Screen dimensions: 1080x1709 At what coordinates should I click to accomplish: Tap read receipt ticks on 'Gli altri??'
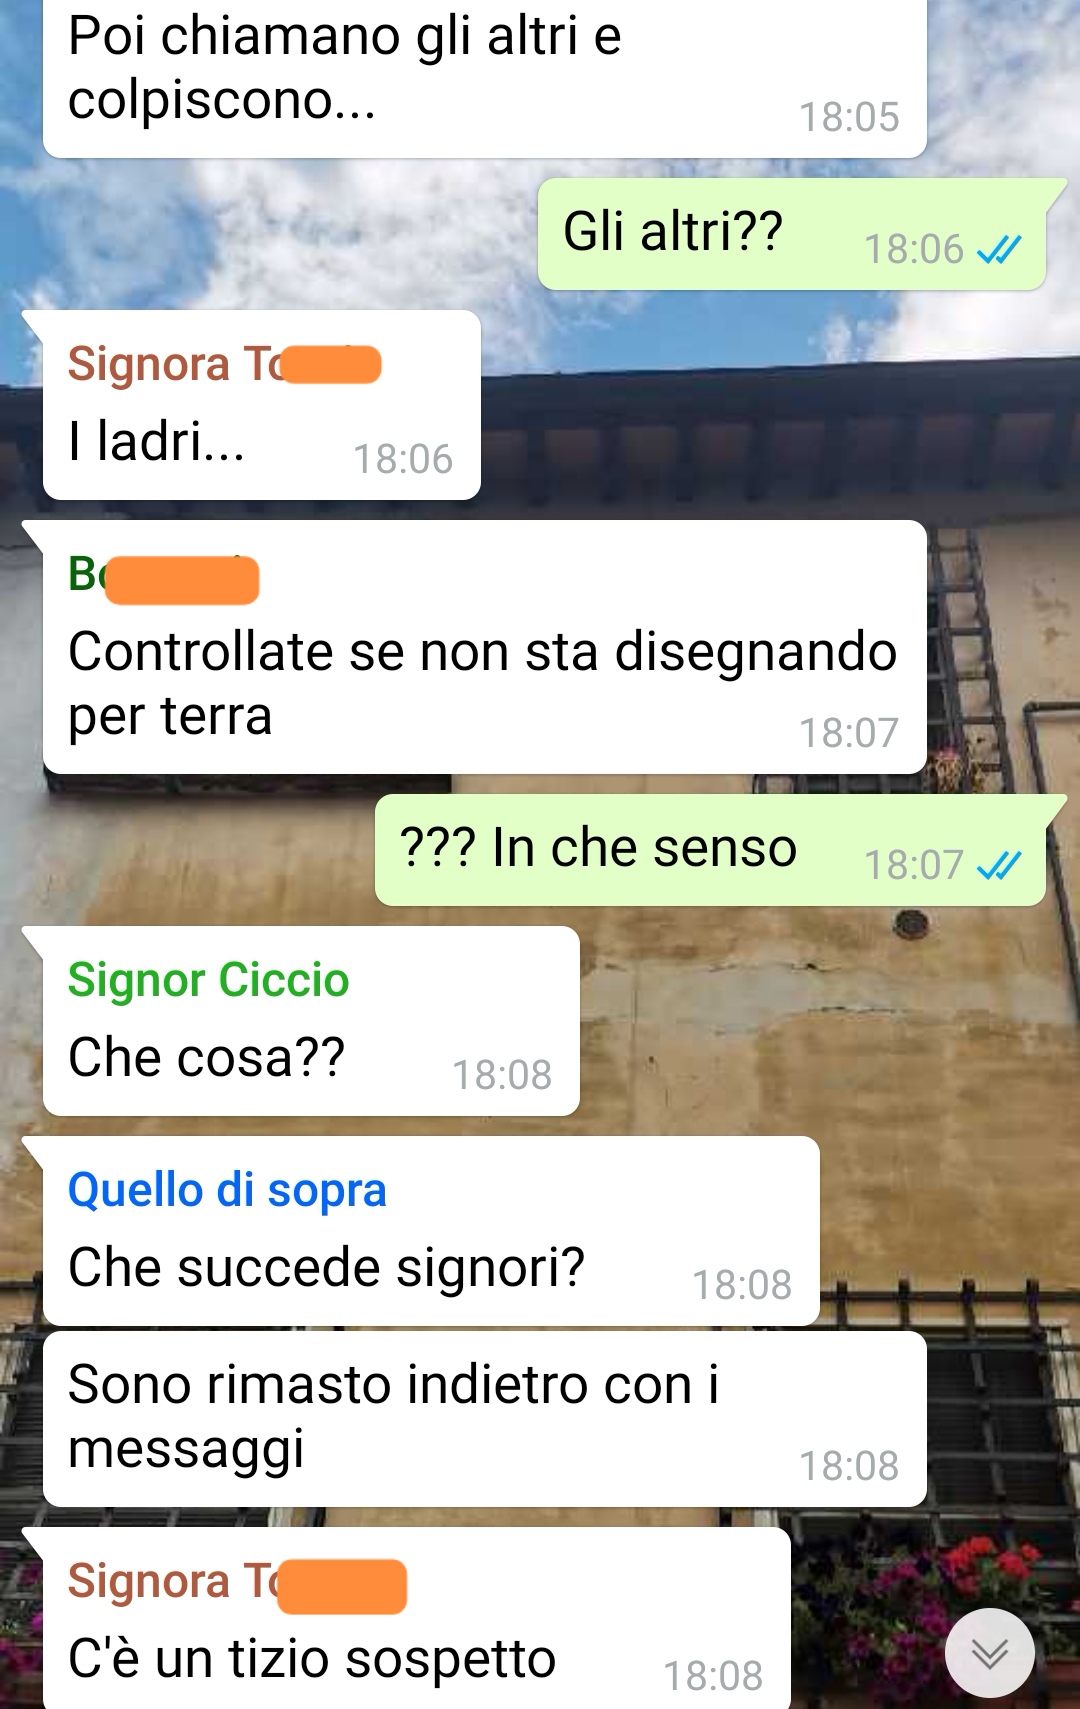[x=999, y=249]
